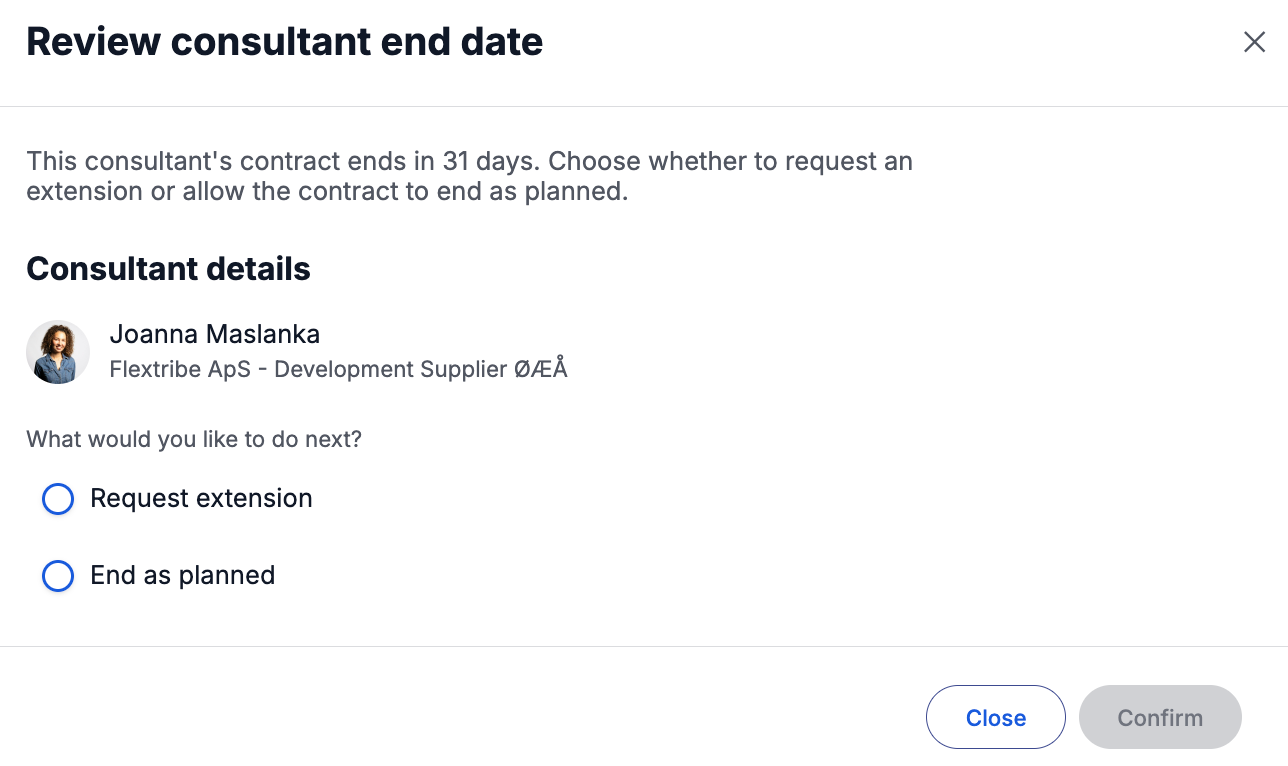Click the greyed-out Confirm button
The width and height of the screenshot is (1288, 766).
(1160, 717)
